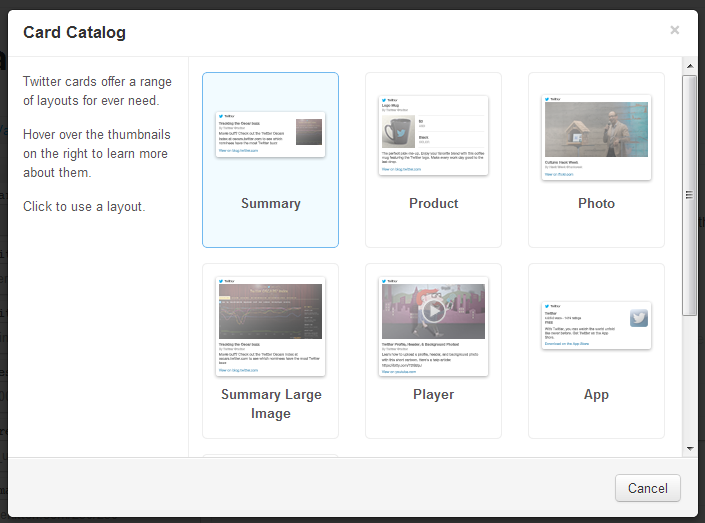
Task: Select the Summary card layout
Action: point(270,160)
